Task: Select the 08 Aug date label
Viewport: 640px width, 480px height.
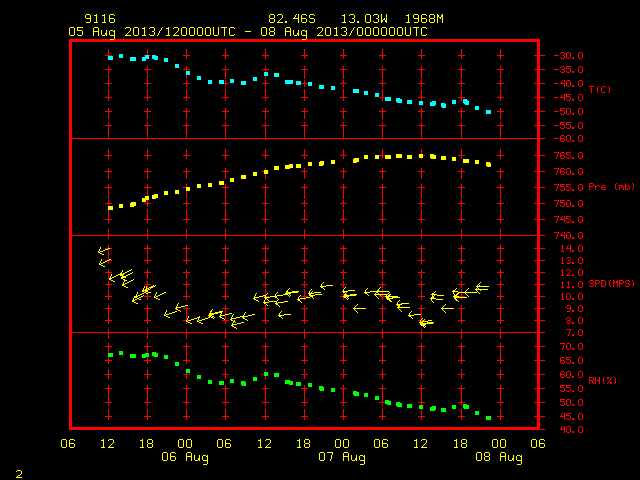Action: 499,457
